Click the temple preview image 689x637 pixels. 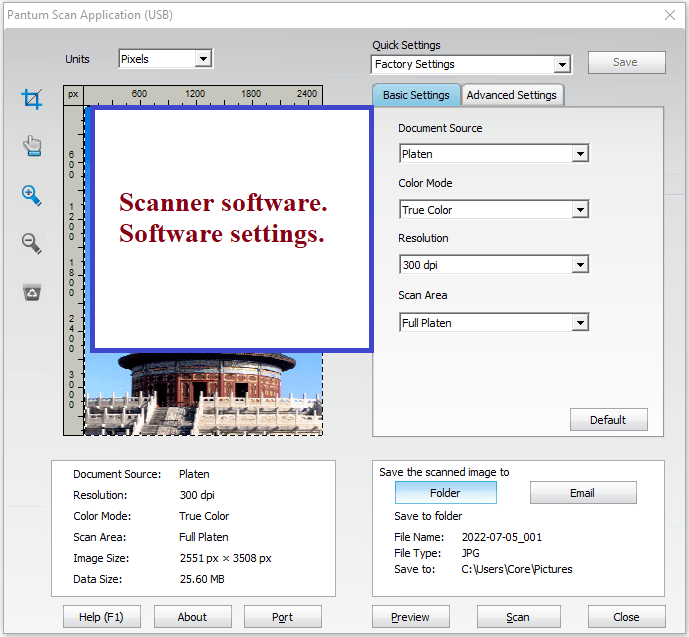tap(203, 392)
